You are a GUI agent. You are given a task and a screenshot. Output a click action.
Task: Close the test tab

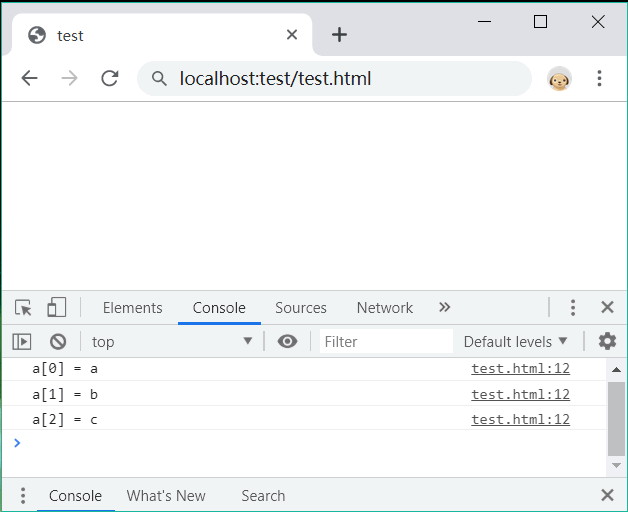coord(292,34)
